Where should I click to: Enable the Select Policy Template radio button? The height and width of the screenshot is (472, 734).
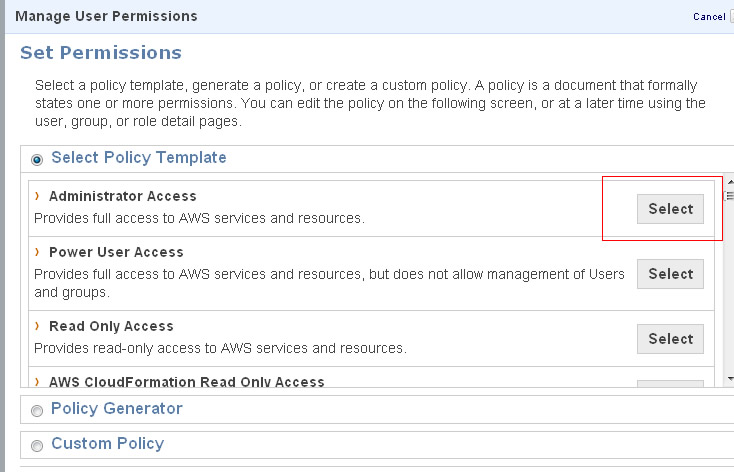click(x=38, y=159)
